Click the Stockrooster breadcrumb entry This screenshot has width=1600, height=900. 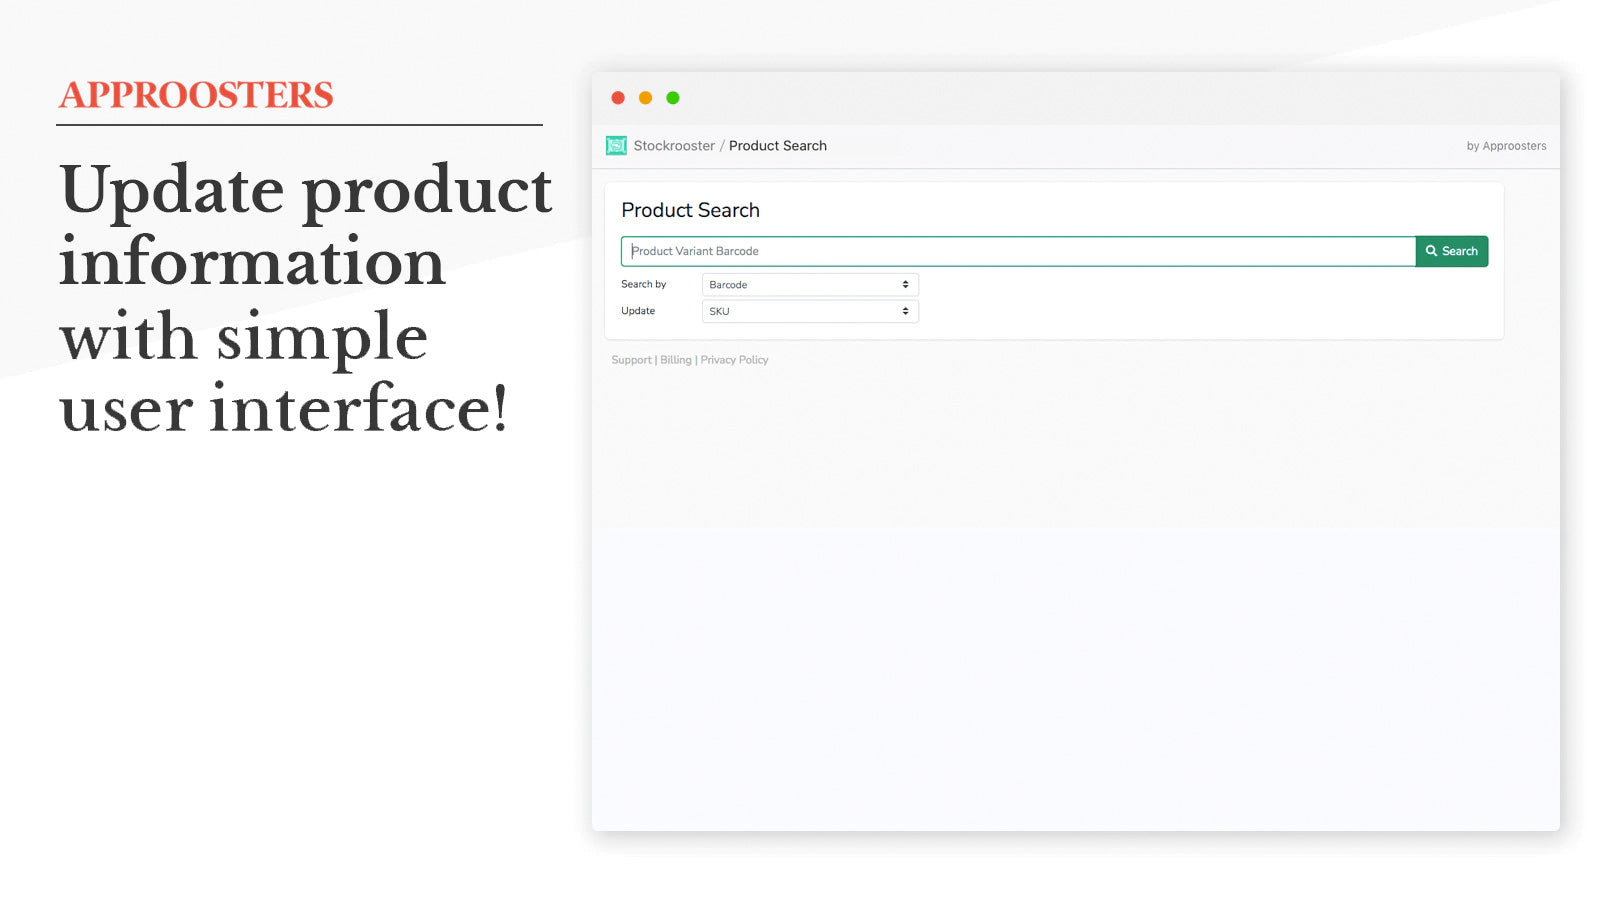pos(674,145)
